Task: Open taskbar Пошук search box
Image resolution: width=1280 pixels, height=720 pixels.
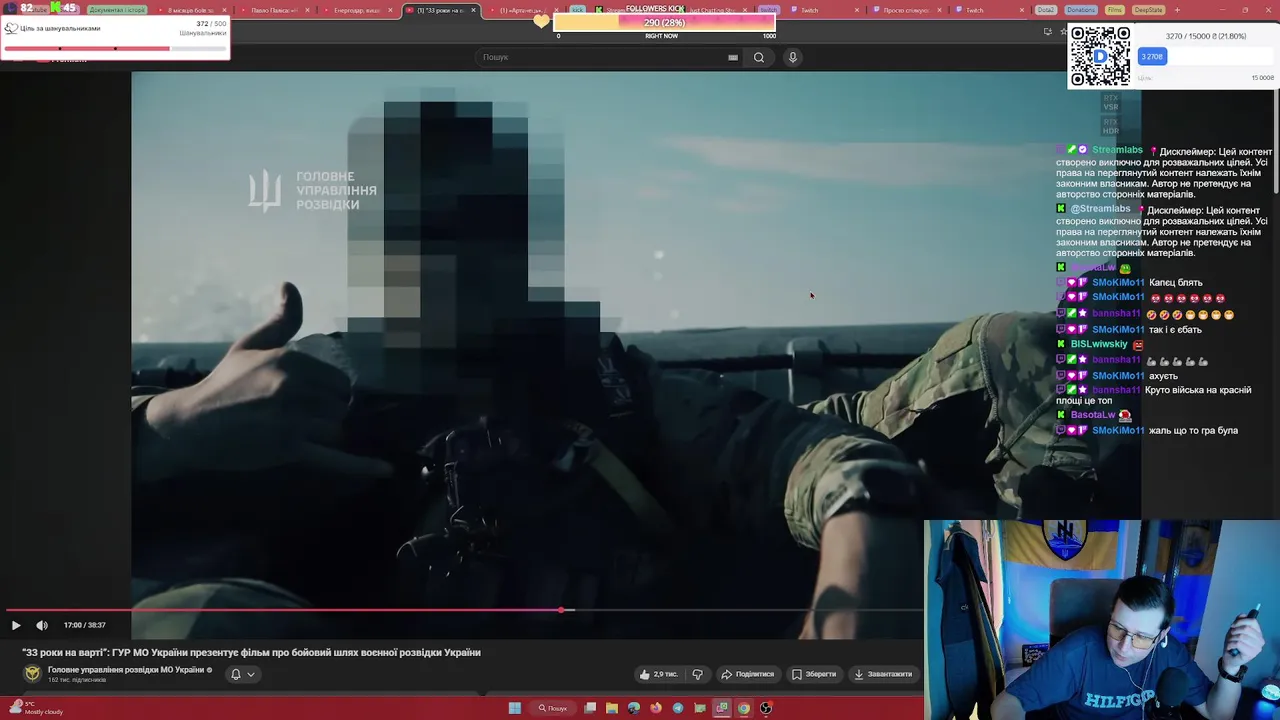Action: click(x=553, y=708)
